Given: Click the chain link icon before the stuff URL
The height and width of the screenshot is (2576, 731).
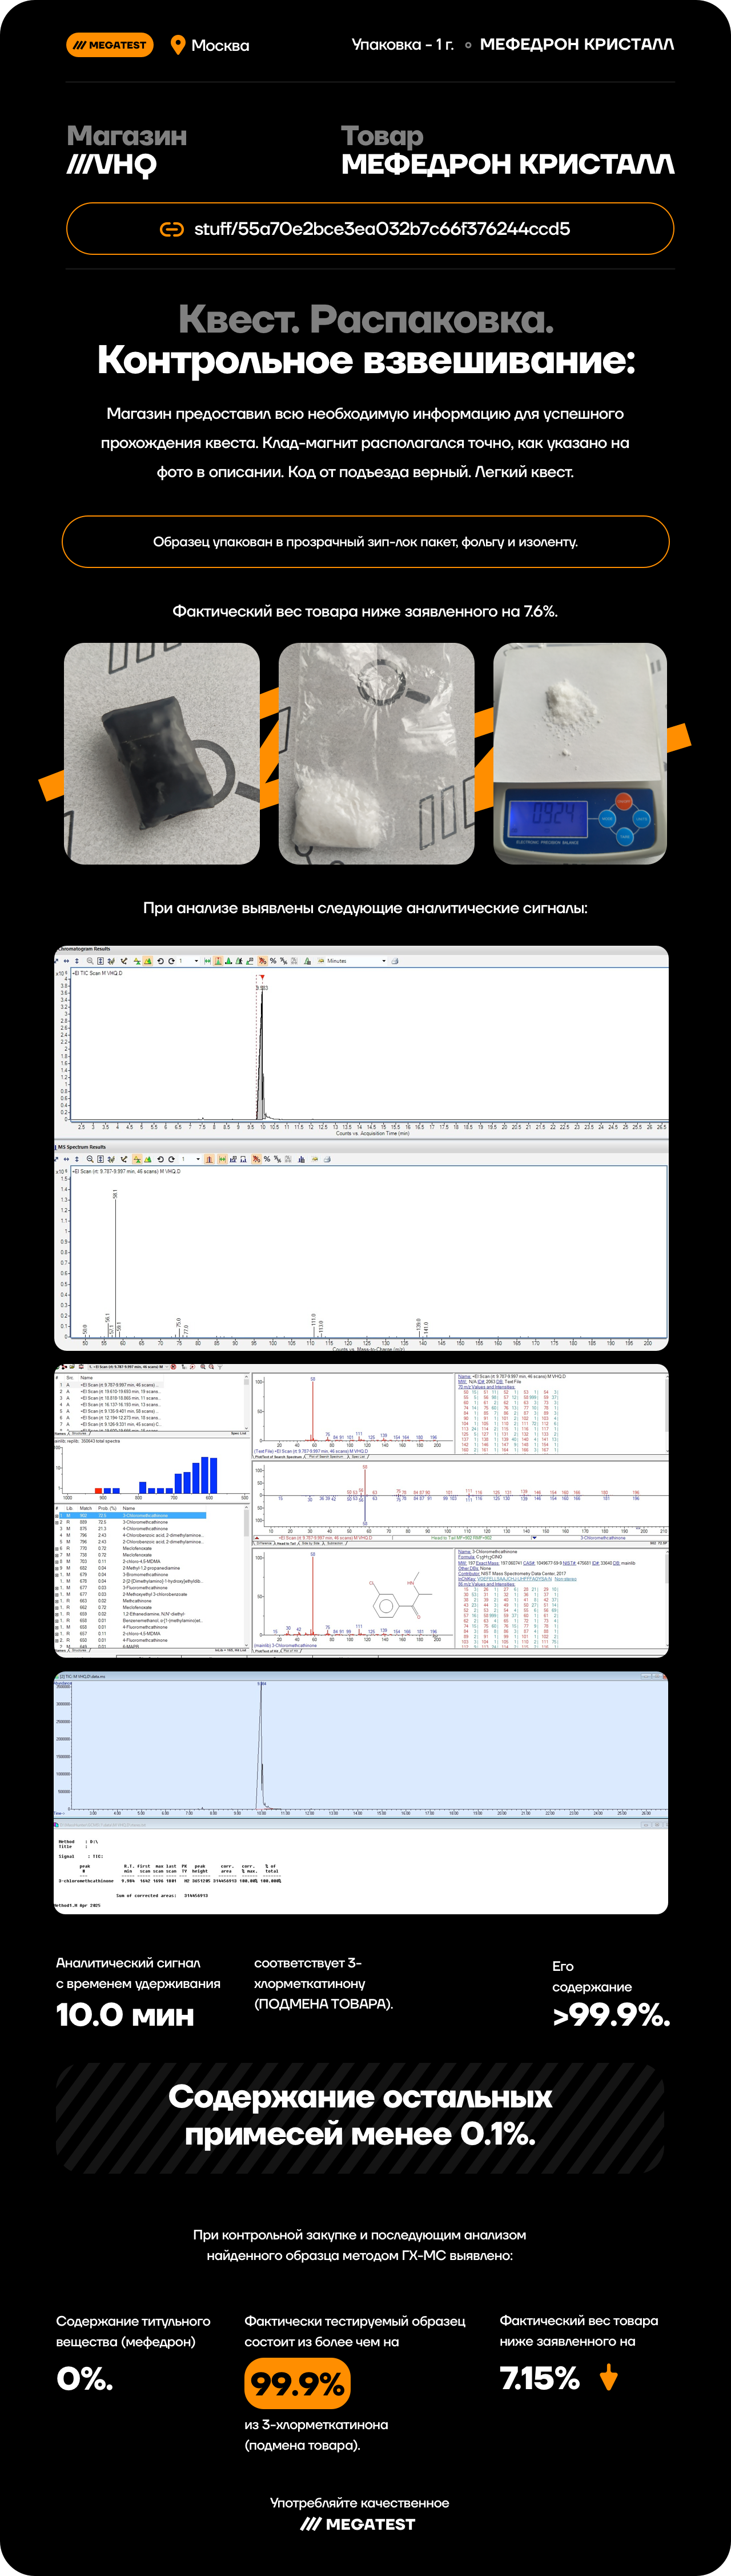Looking at the screenshot, I should [x=172, y=229].
